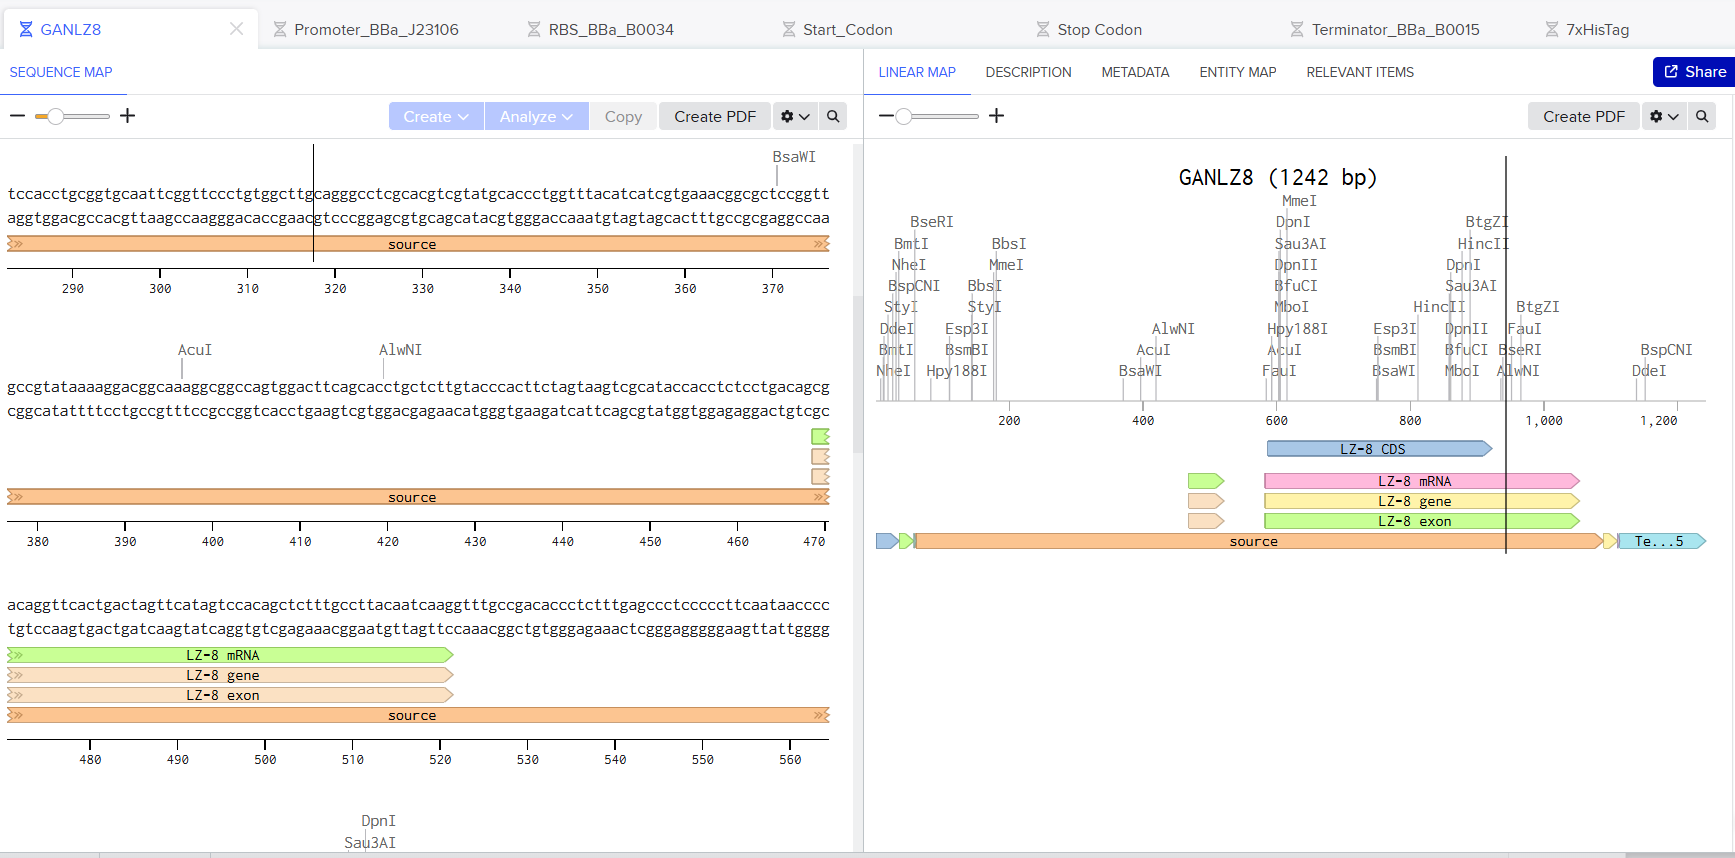Zoom out sequence map with minus icon

click(x=17, y=116)
